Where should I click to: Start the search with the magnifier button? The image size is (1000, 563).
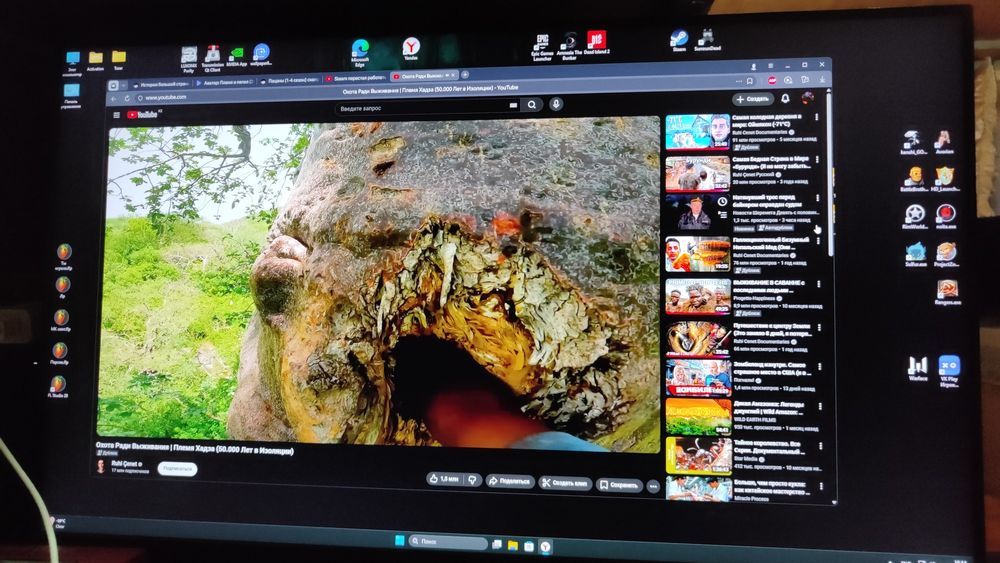click(531, 105)
